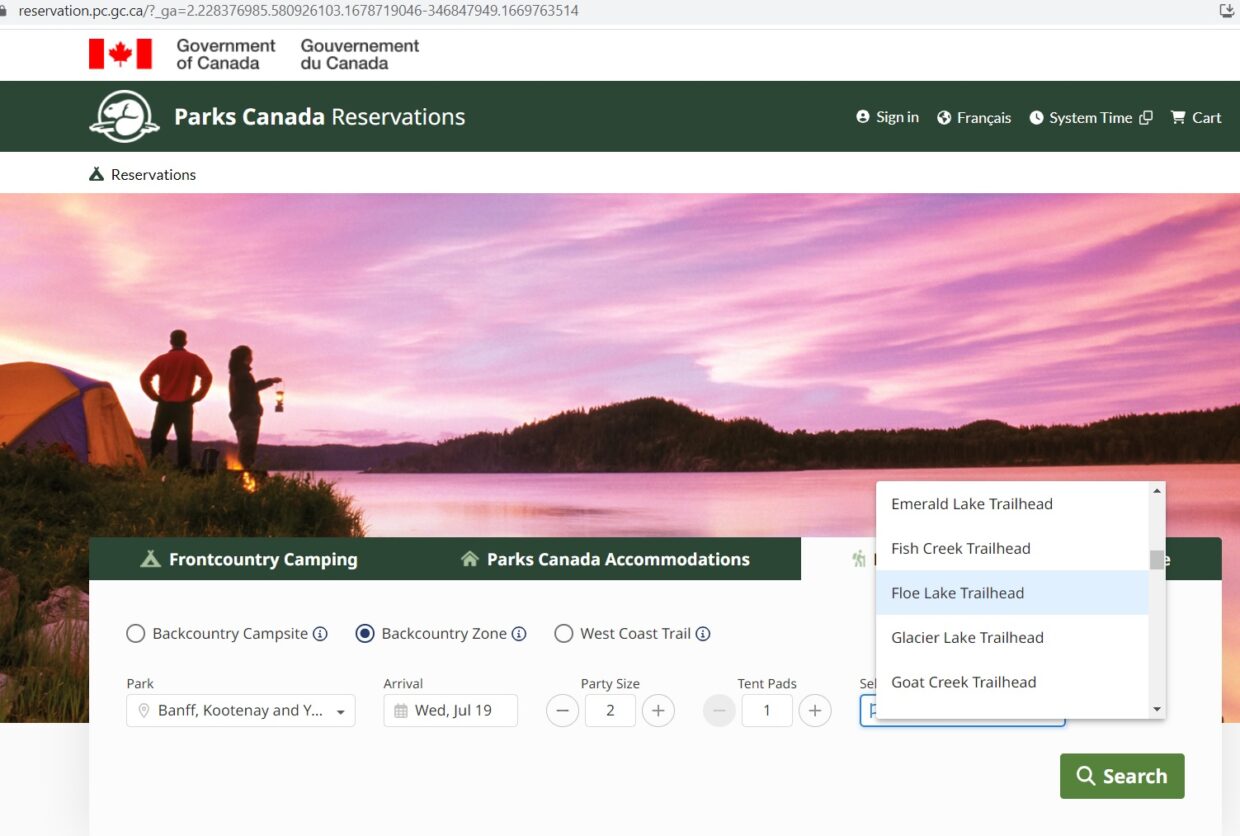Choose Floe Lake Trailhead from the list
1240x836 pixels.
click(957, 593)
